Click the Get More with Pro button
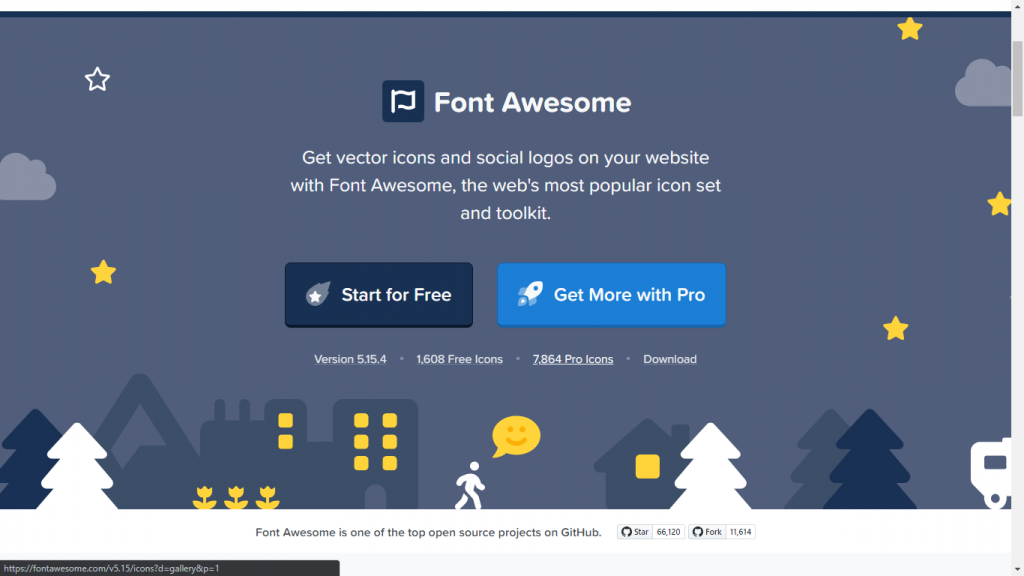The image size is (1024, 576). click(611, 295)
